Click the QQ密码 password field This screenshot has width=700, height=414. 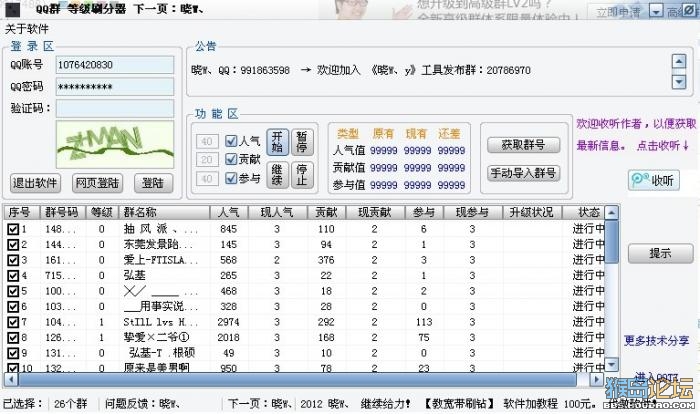tap(115, 87)
